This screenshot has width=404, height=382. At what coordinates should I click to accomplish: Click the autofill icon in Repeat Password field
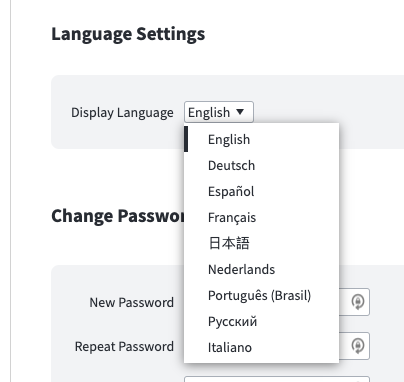[358, 346]
